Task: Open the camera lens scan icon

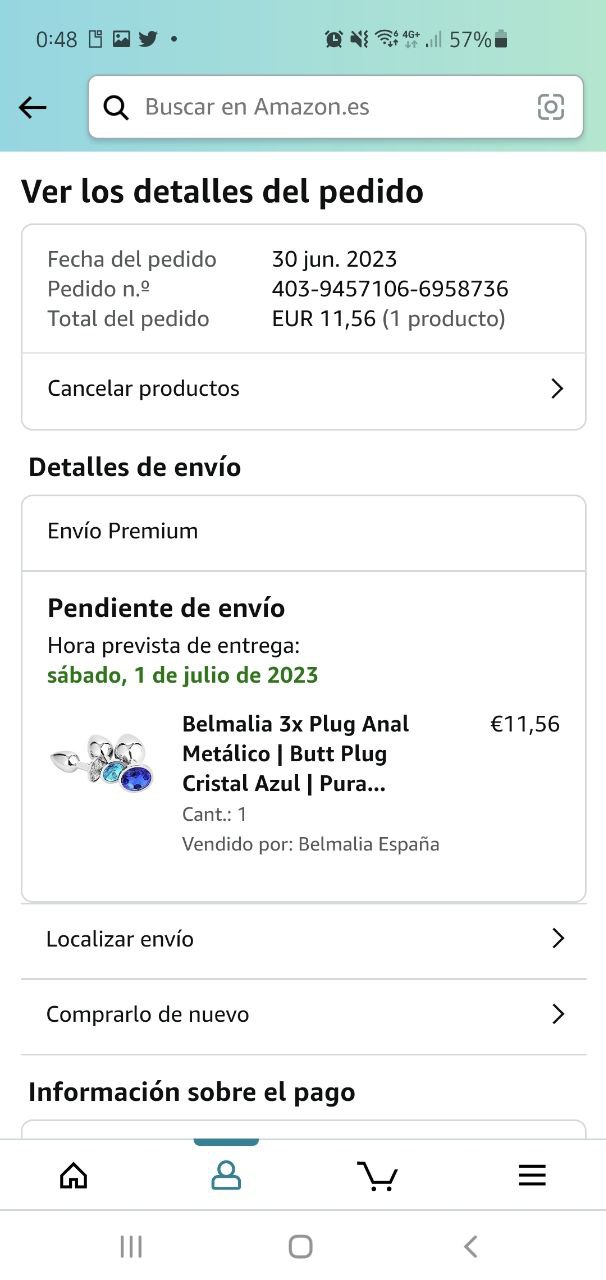Action: 550,108
